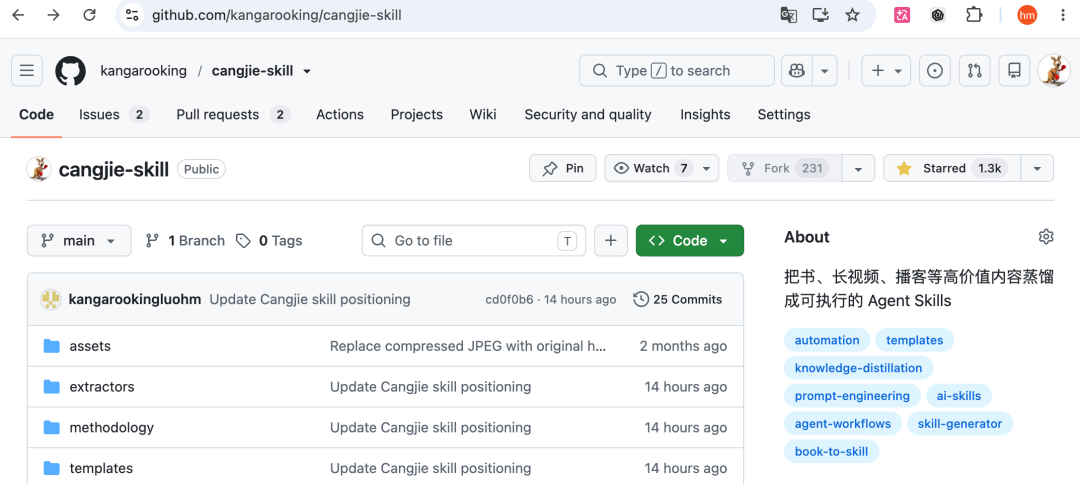Click the assets folder icon
1080x484 pixels.
click(x=52, y=346)
